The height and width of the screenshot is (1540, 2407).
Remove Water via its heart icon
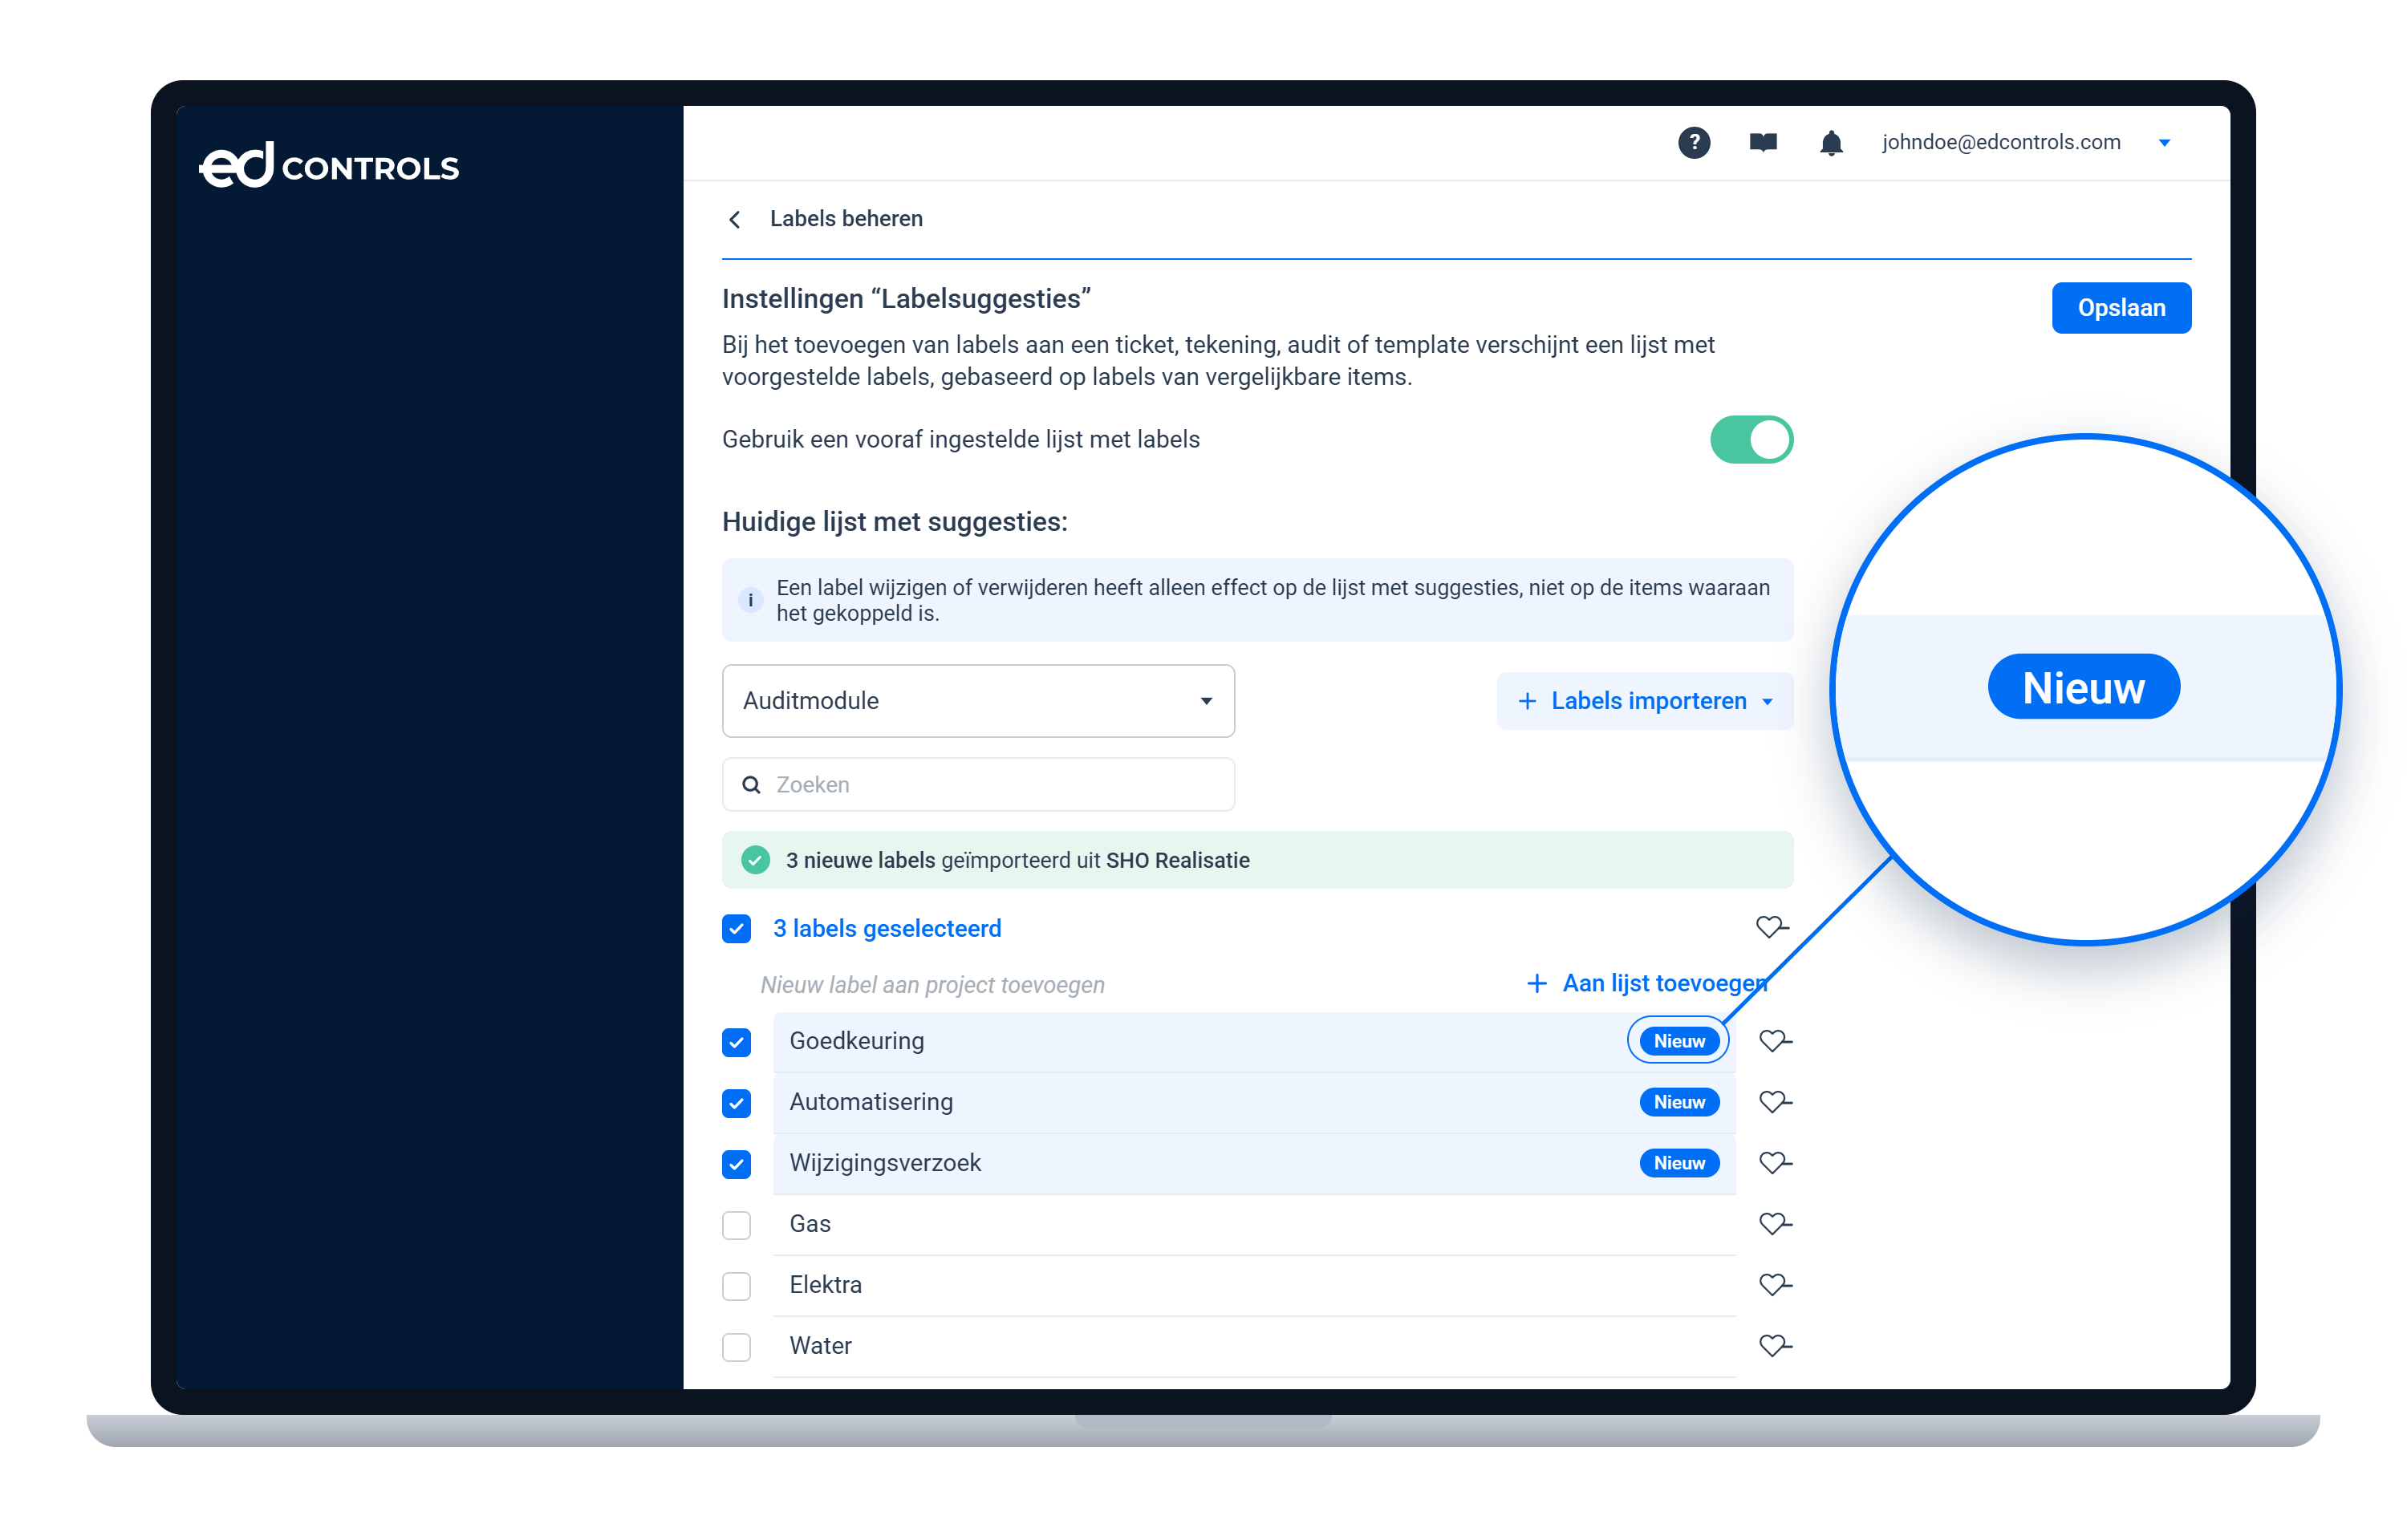pos(1775,1346)
